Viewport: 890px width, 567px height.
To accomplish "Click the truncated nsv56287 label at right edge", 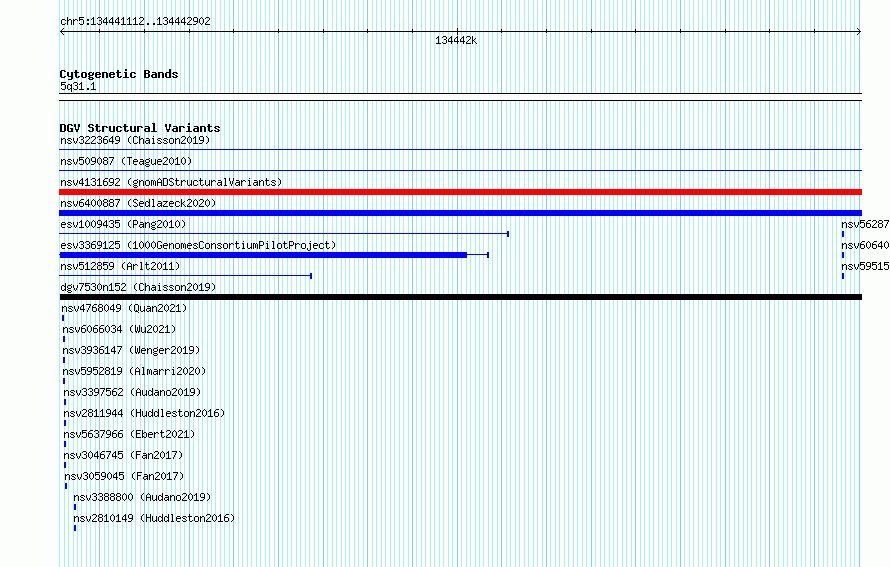I will 865,224.
